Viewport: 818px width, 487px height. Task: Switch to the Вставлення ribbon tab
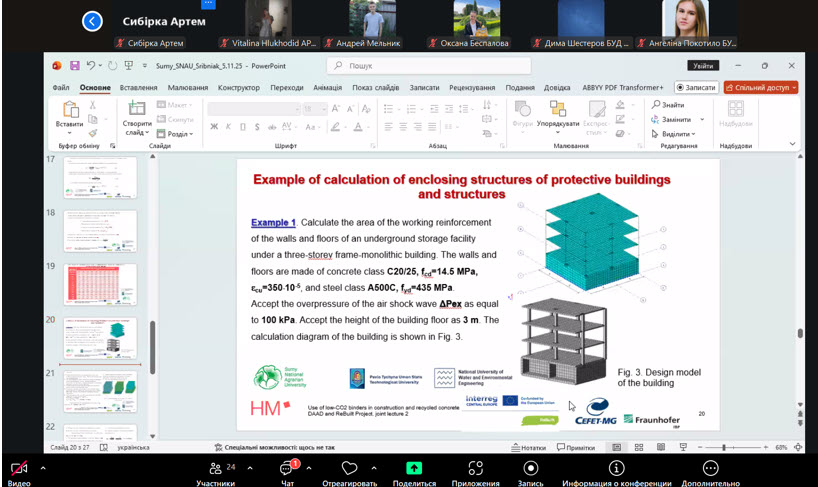138,87
